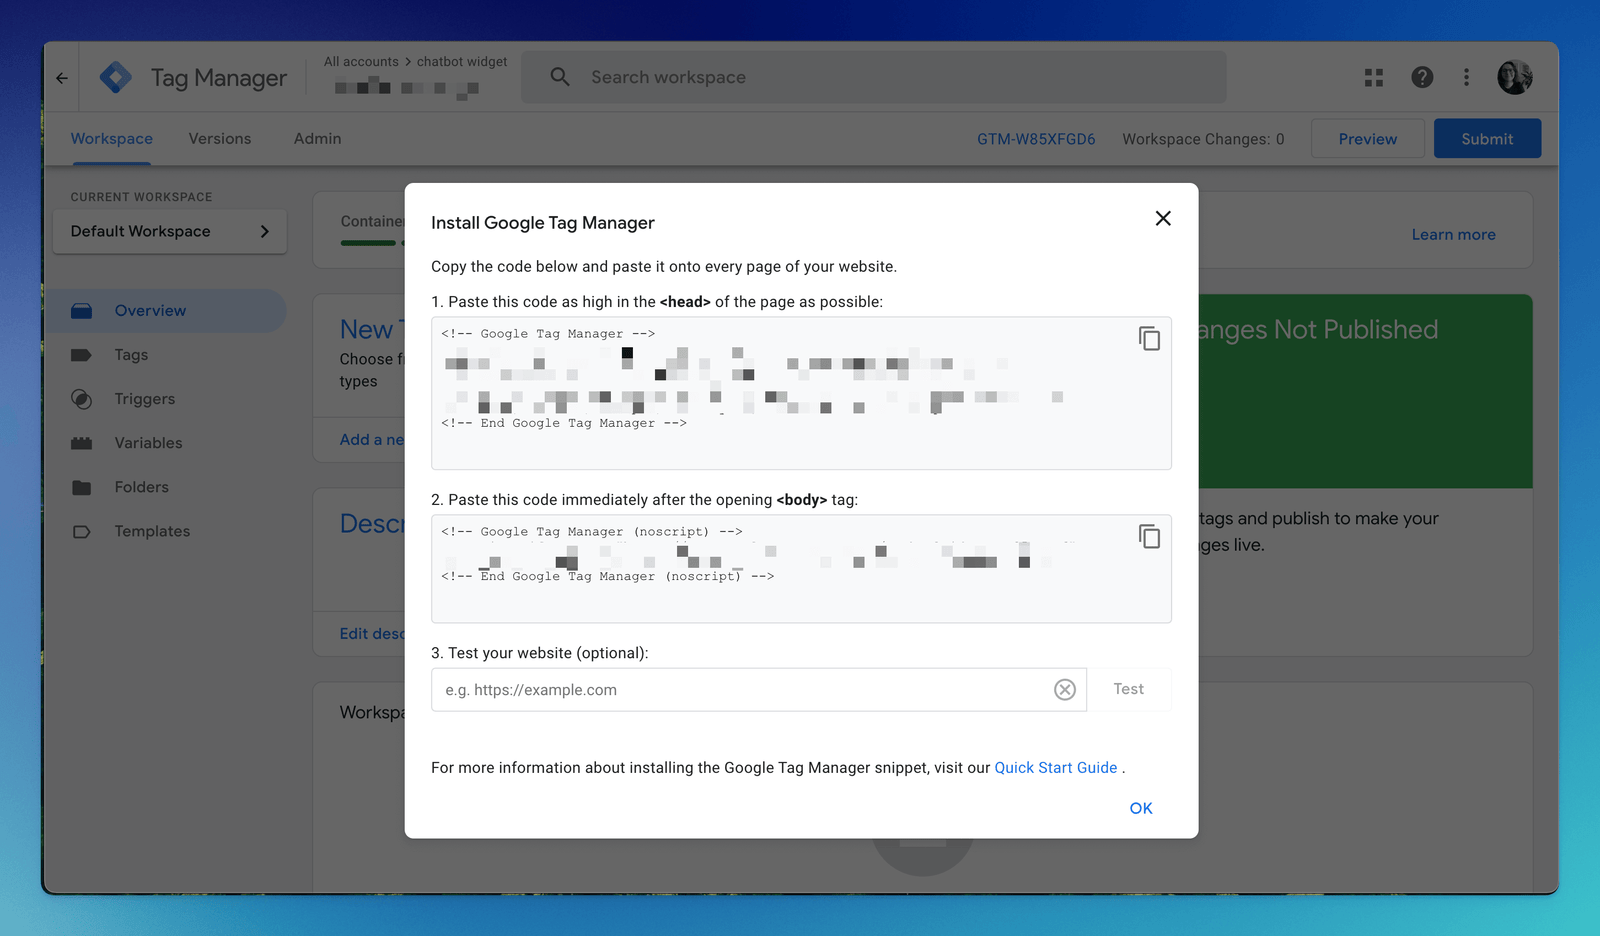Click the user profile avatar
Viewport: 1600px width, 936px height.
(x=1514, y=78)
